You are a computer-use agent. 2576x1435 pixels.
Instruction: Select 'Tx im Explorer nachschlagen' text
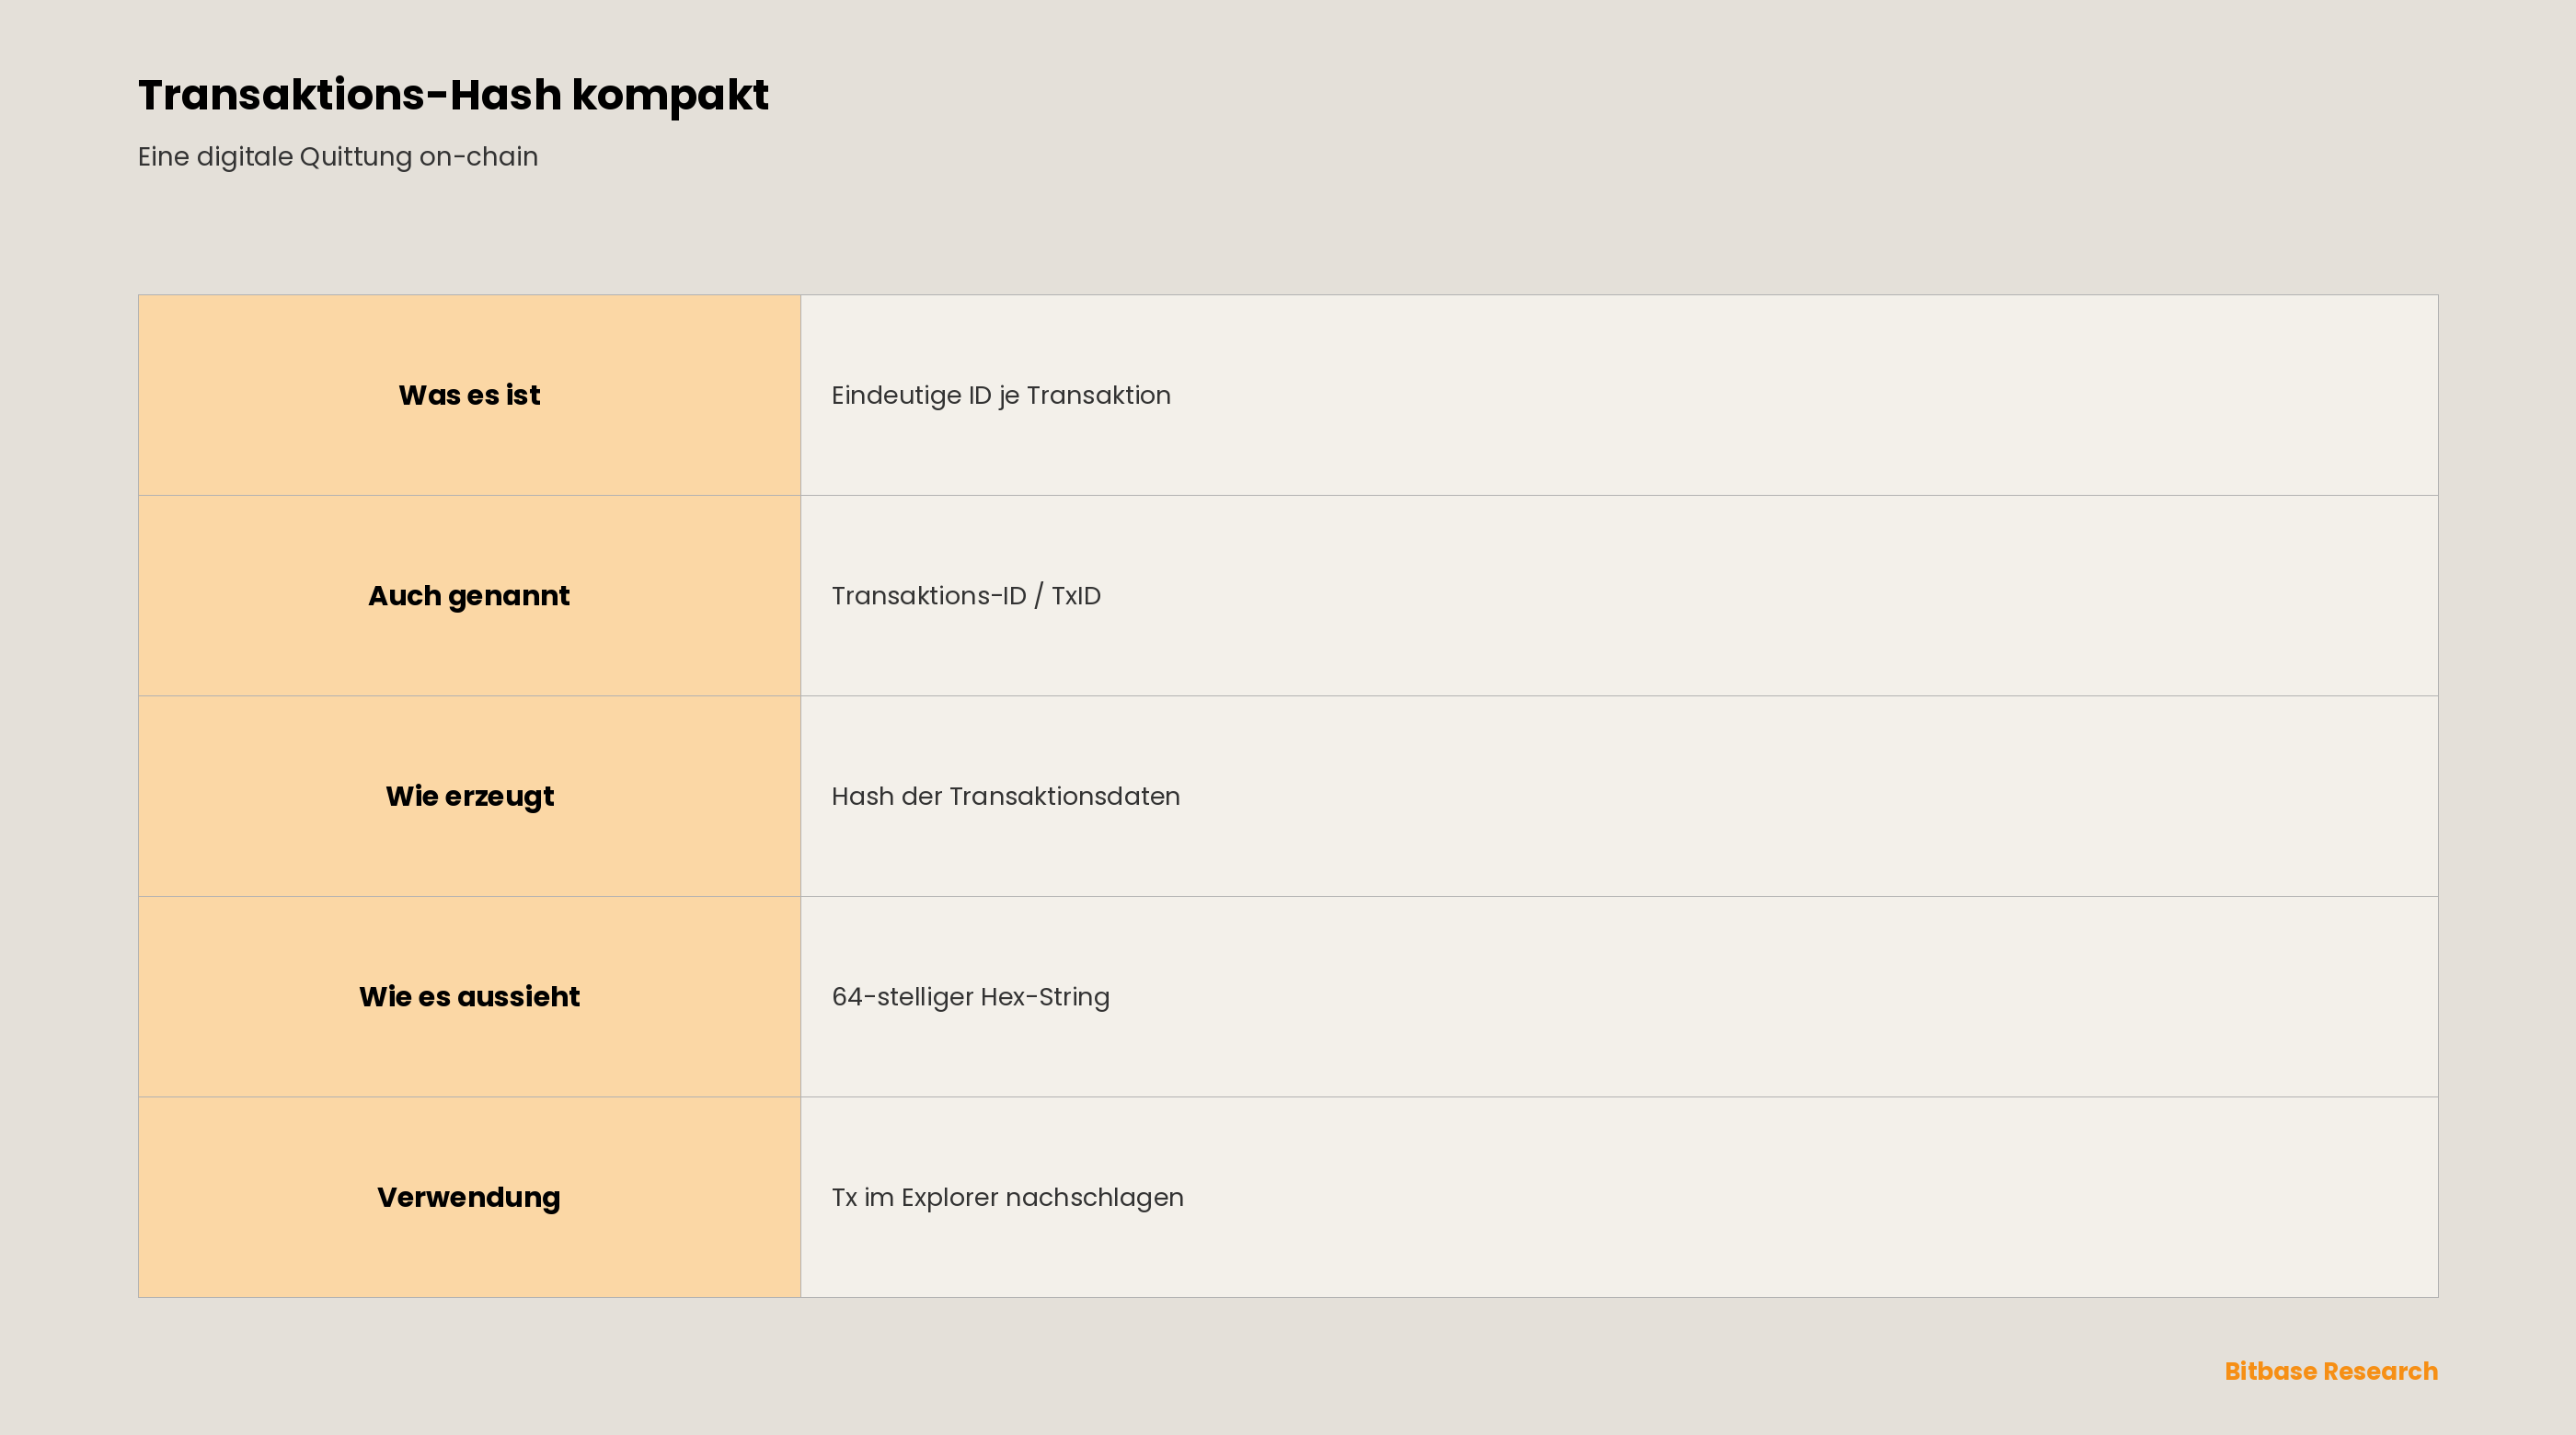(x=1008, y=1197)
